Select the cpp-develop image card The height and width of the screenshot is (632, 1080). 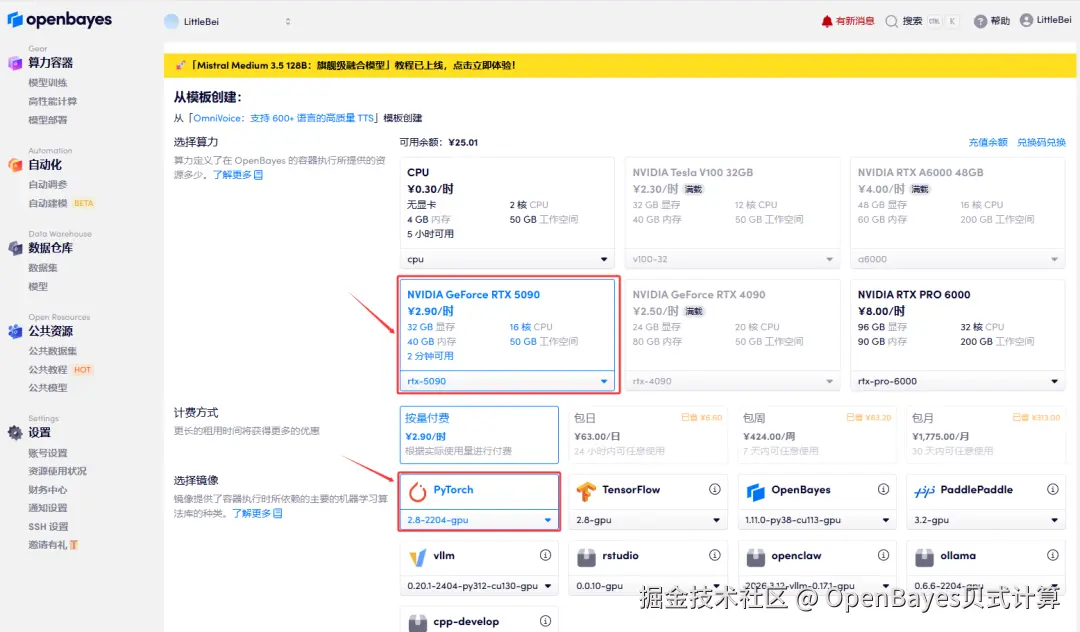click(479, 620)
